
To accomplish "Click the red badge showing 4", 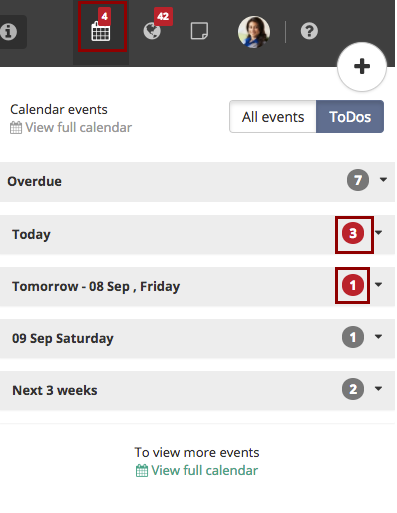I will (105, 16).
